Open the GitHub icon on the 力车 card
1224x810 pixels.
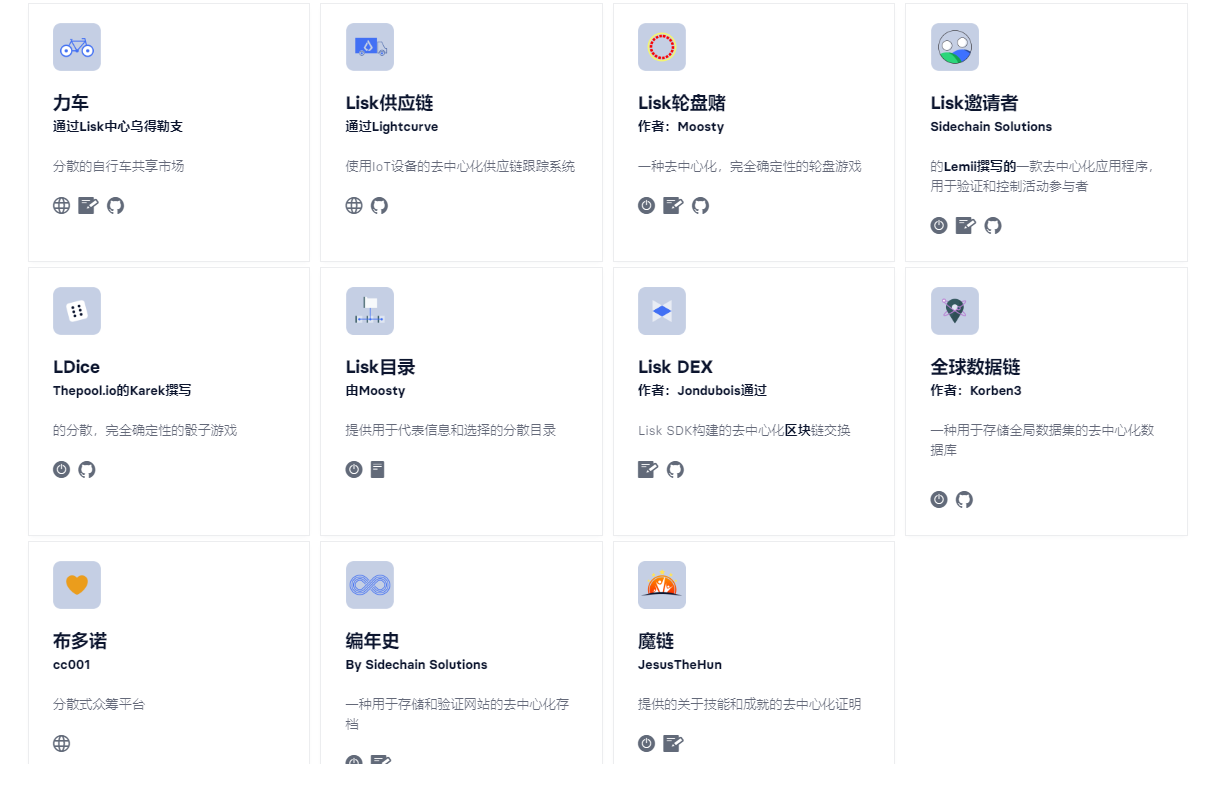tap(115, 206)
